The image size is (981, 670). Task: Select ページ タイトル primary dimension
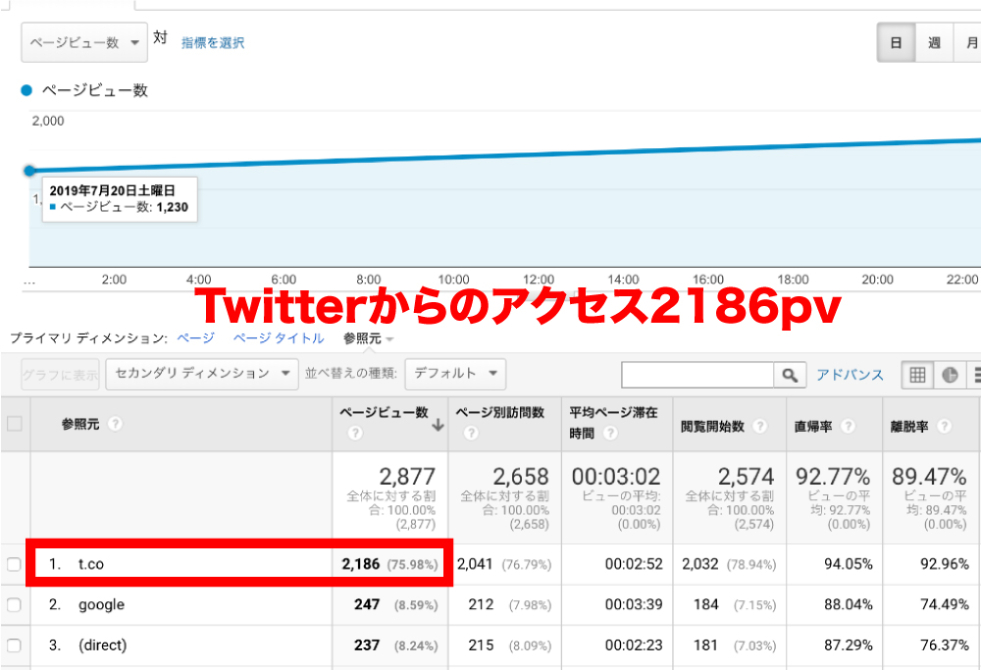278,338
